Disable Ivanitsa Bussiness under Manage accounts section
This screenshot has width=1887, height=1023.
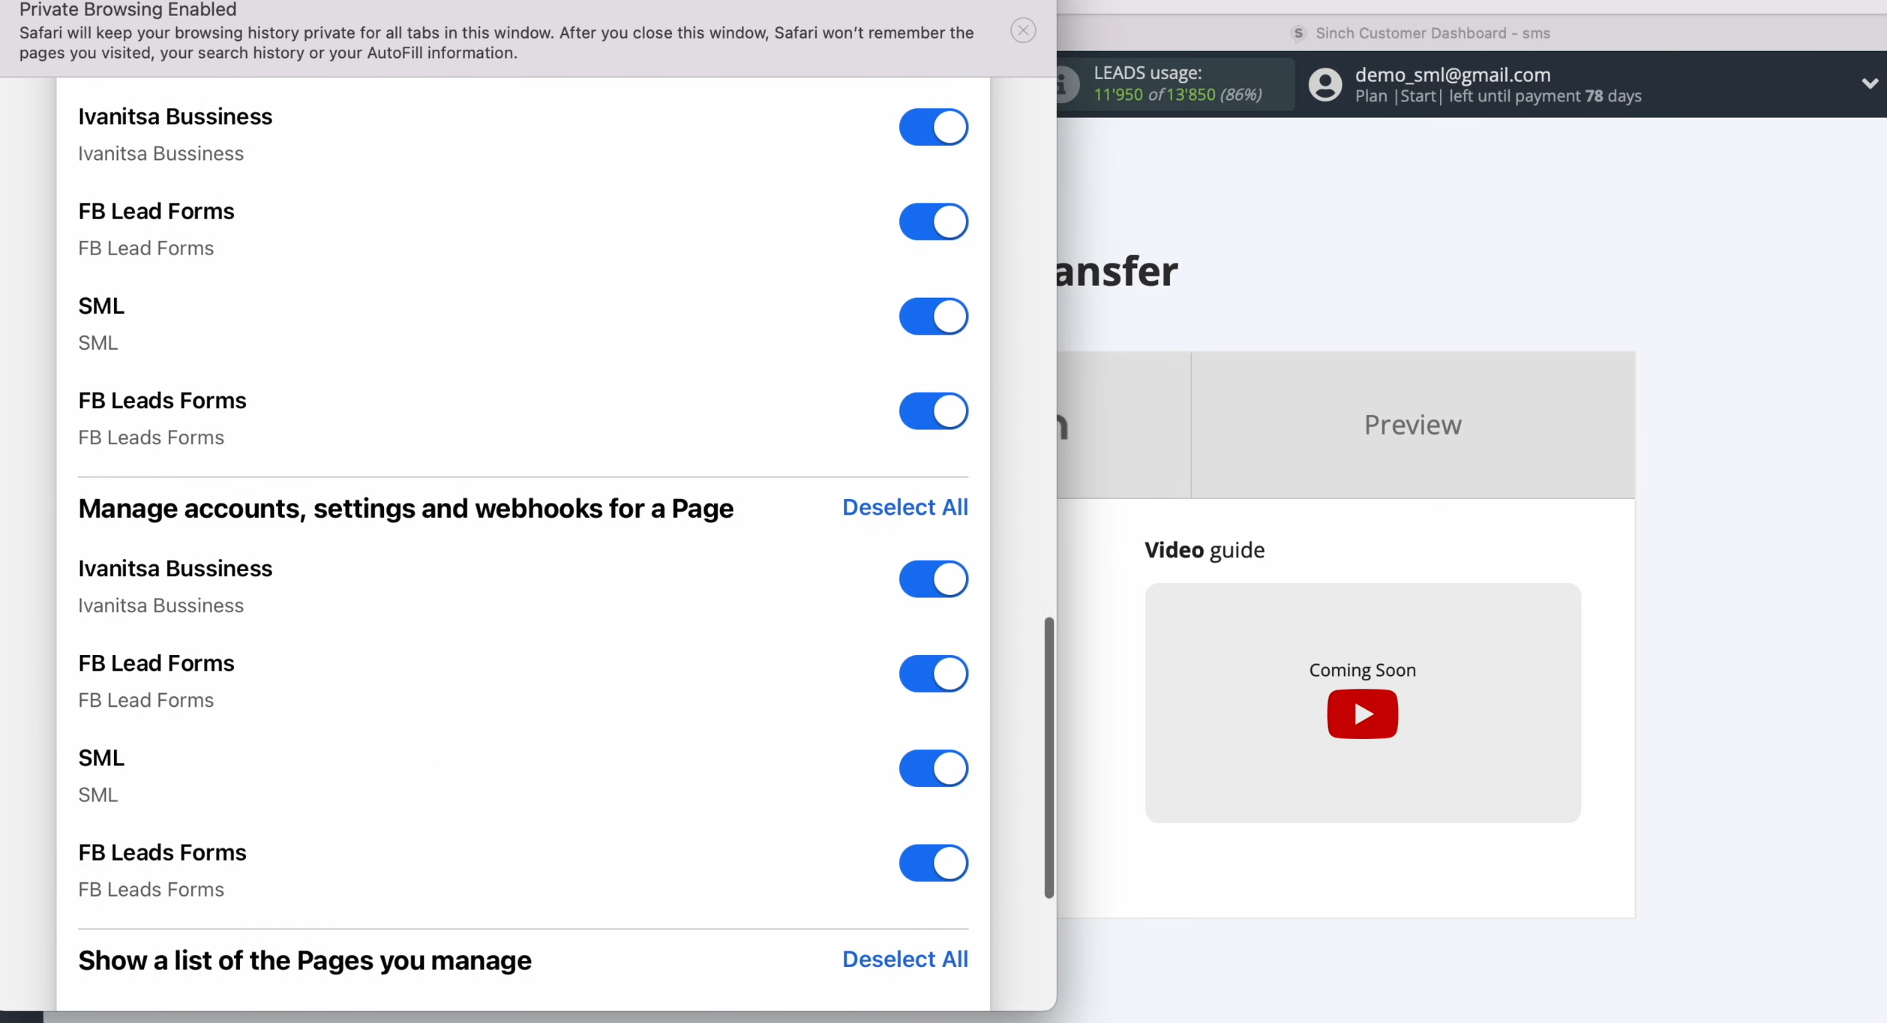click(933, 579)
